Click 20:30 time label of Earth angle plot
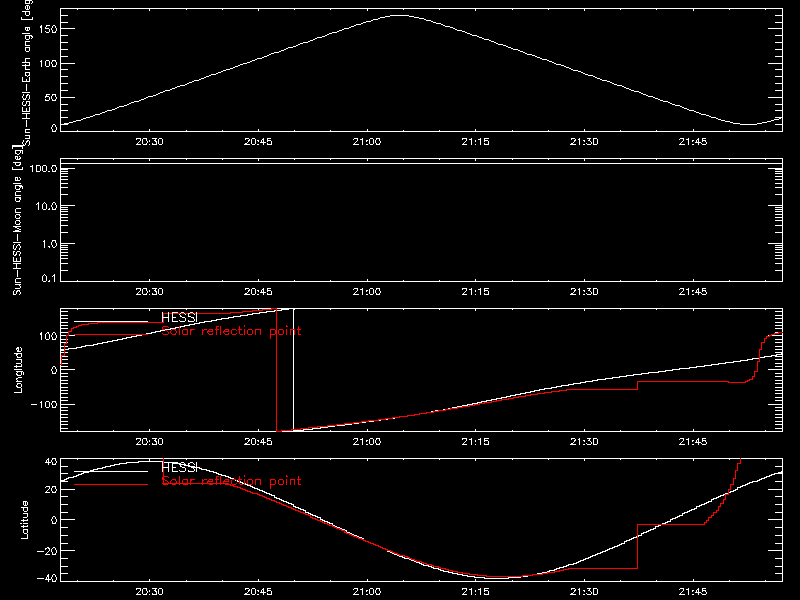The image size is (800, 600). coord(149,141)
